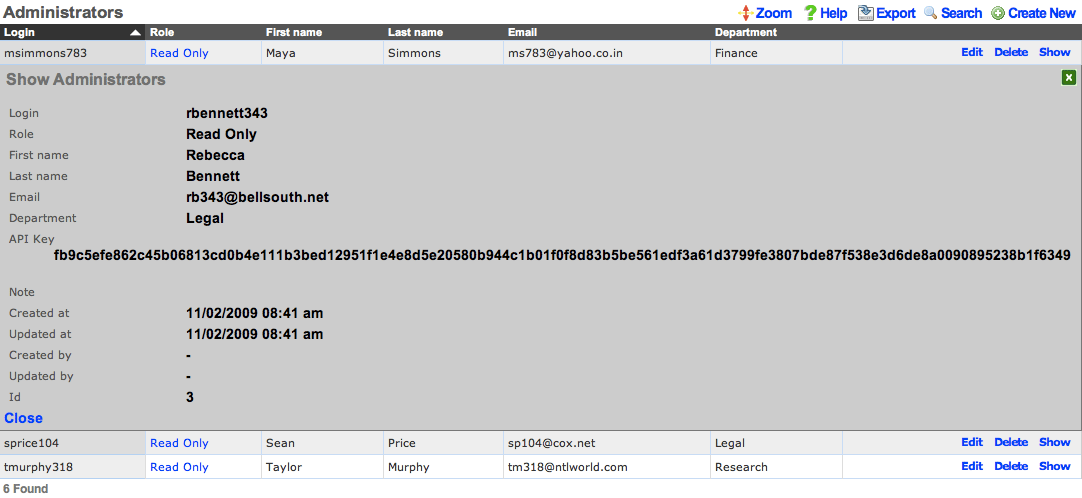The width and height of the screenshot is (1082, 498).
Task: Open Search with the magnifier icon
Action: click(930, 13)
